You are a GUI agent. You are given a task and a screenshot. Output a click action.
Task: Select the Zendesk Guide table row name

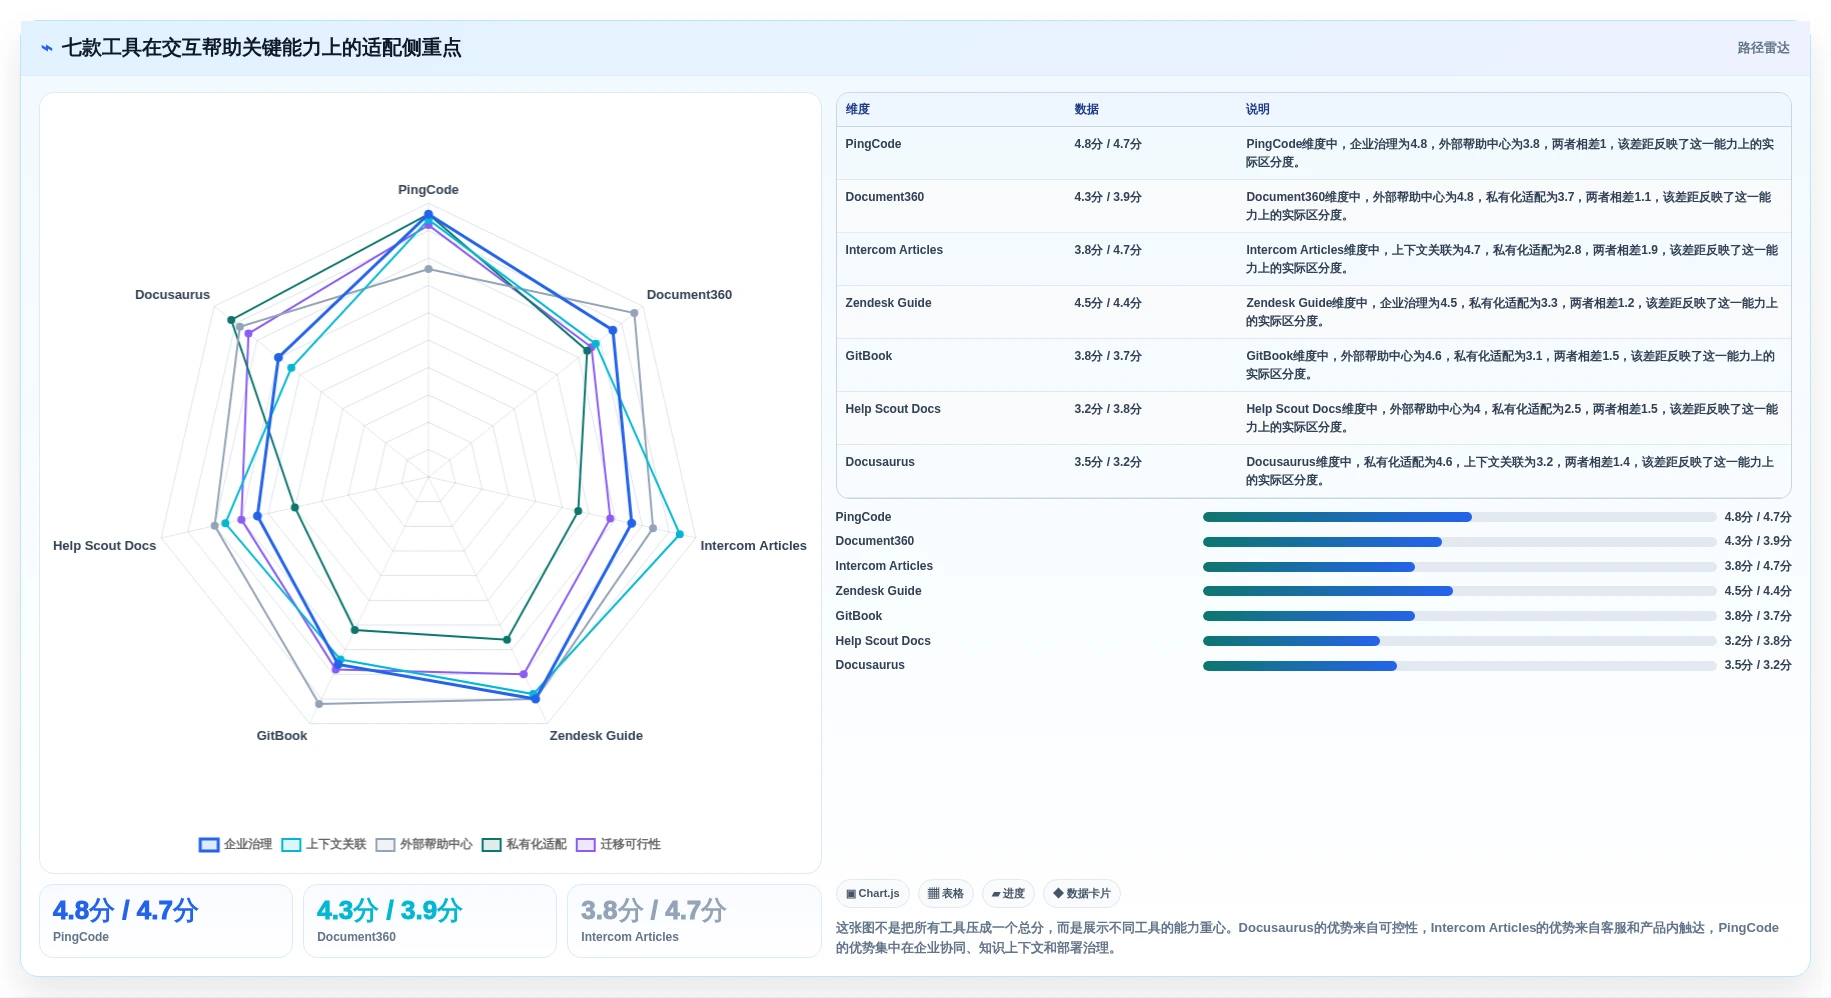[888, 303]
